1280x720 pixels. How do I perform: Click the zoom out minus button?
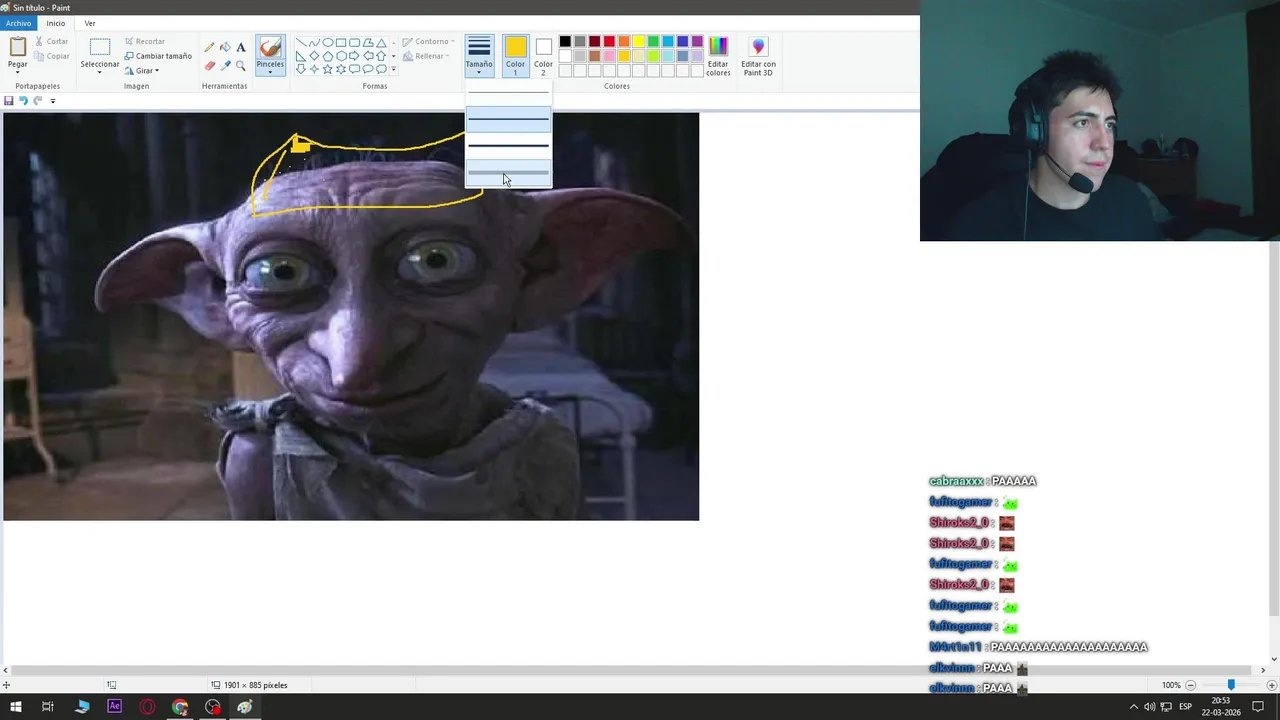click(1191, 685)
